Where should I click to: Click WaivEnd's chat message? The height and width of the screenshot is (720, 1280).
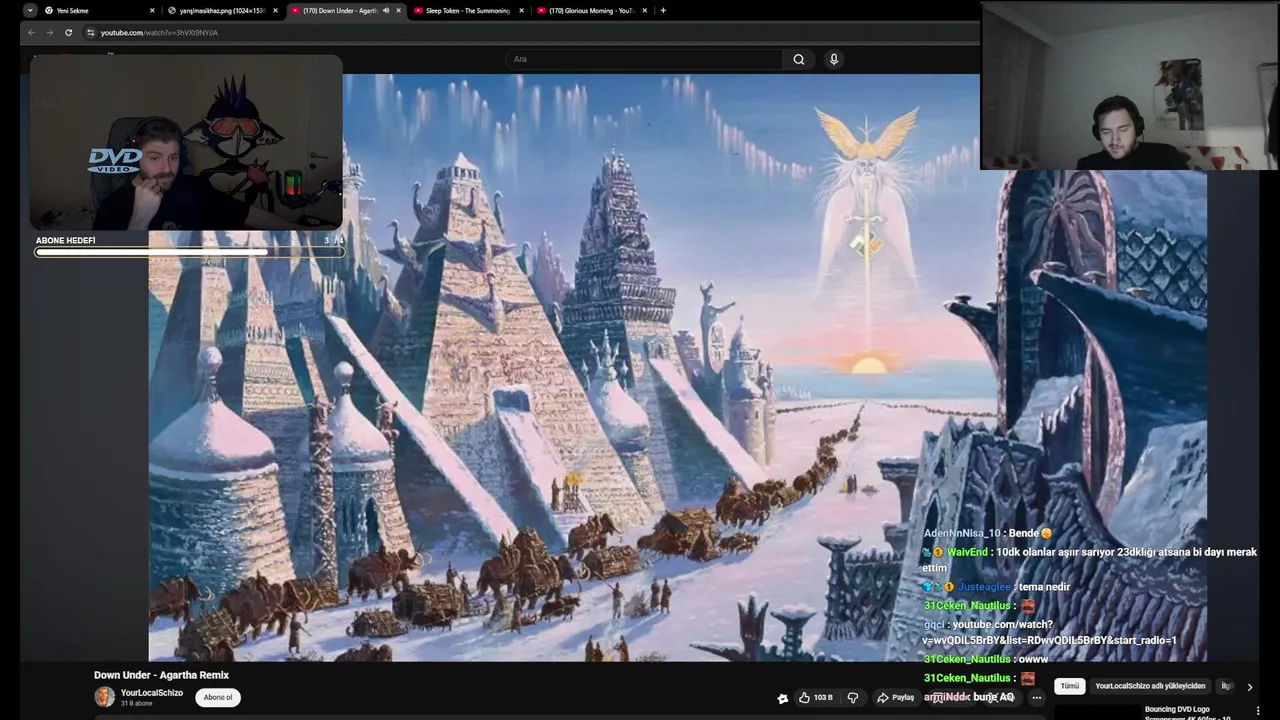tap(1089, 559)
